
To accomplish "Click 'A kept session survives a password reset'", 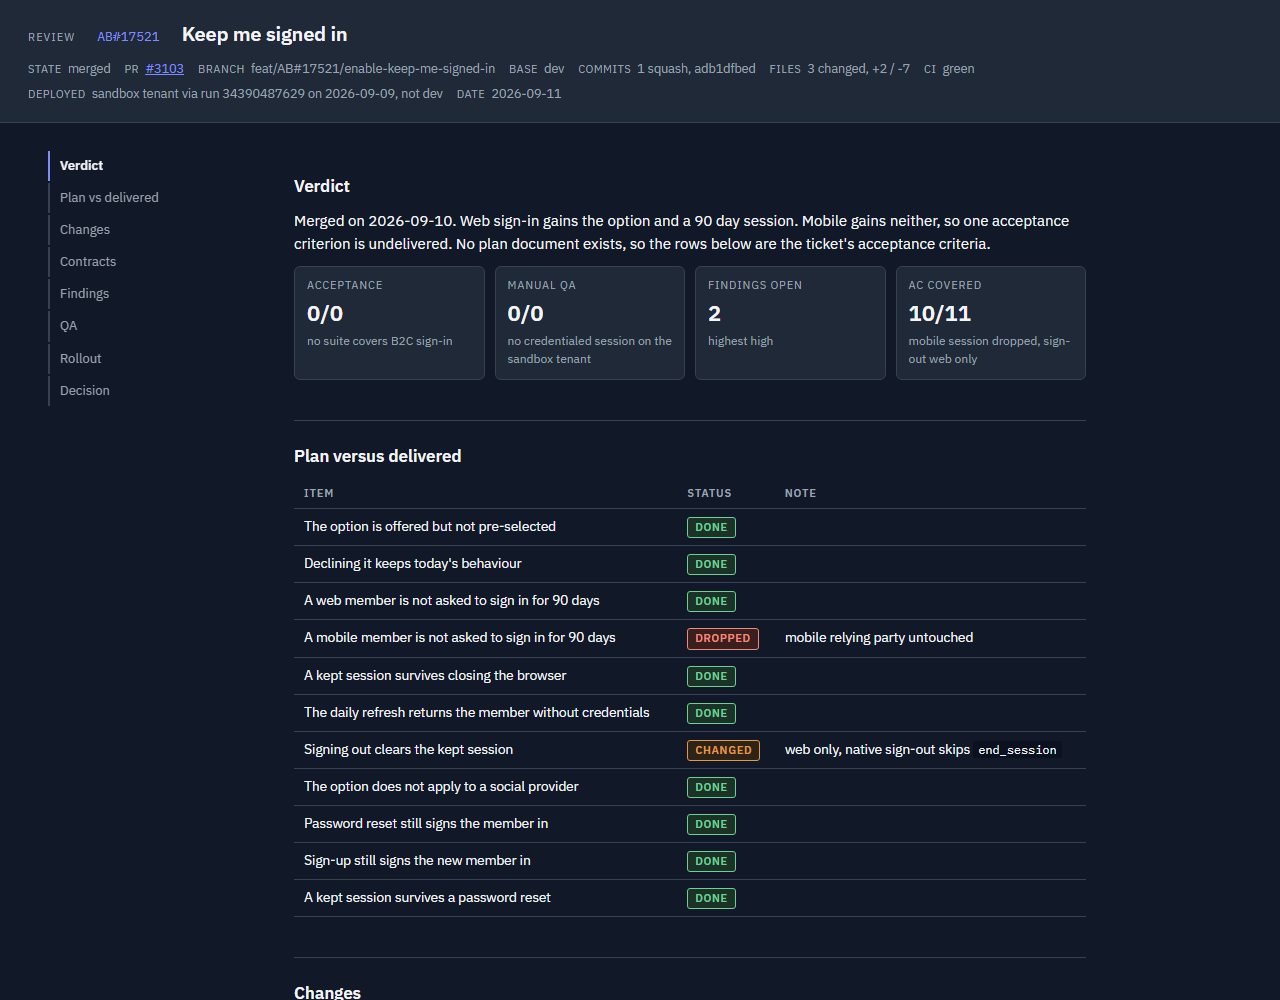I will tap(427, 898).
